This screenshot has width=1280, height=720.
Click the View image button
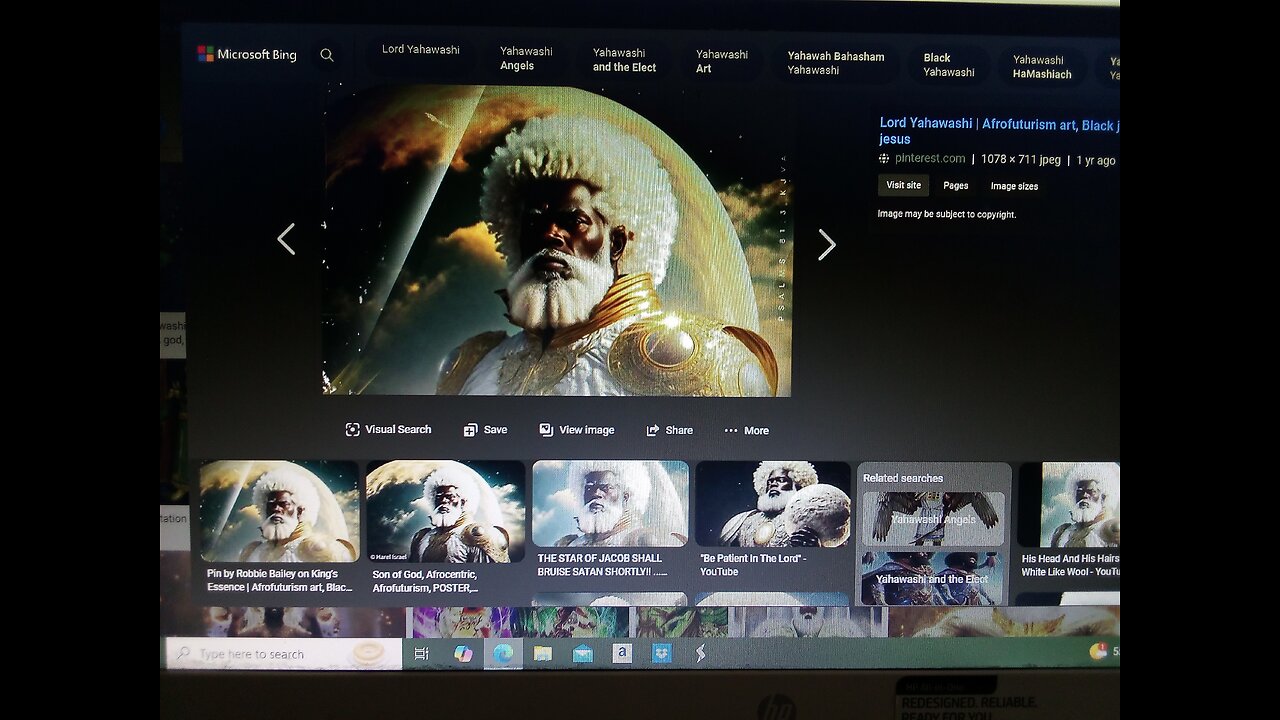pyautogui.click(x=577, y=429)
